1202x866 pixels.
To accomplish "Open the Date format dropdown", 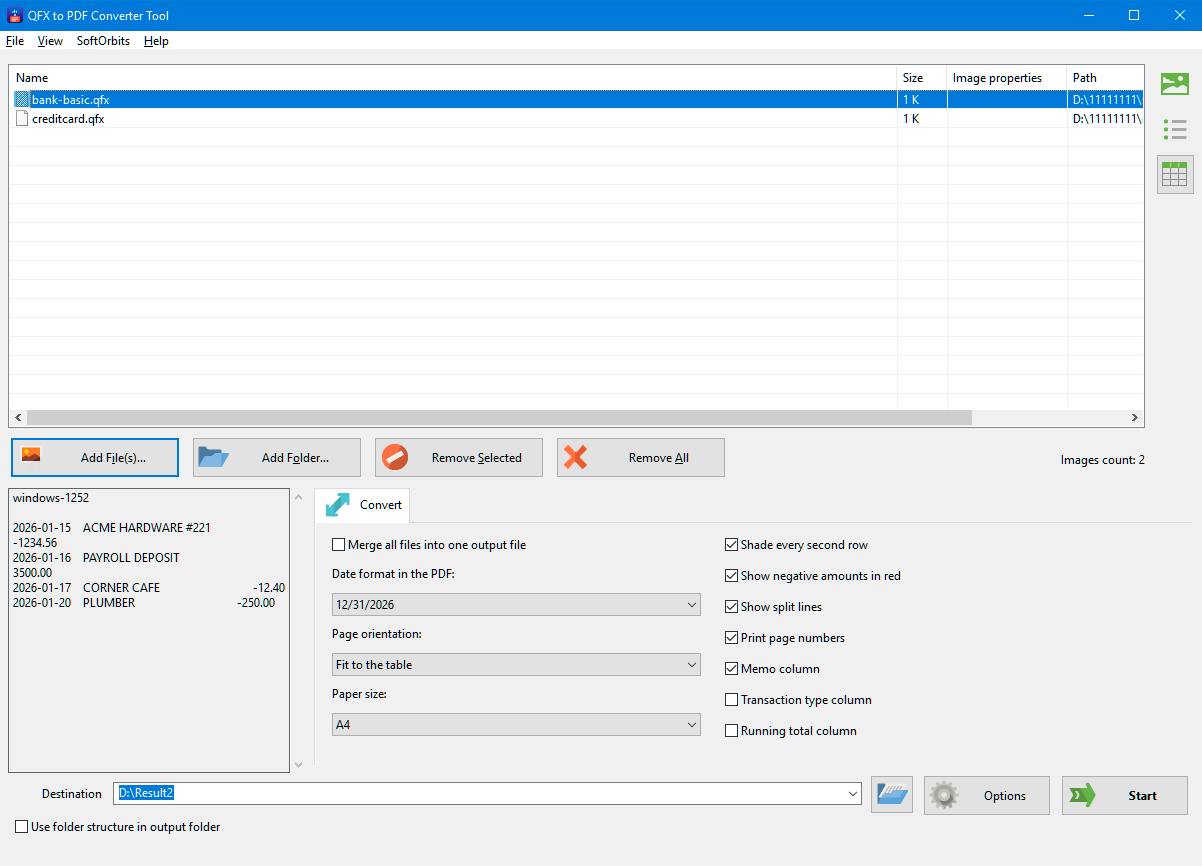I will [x=516, y=605].
